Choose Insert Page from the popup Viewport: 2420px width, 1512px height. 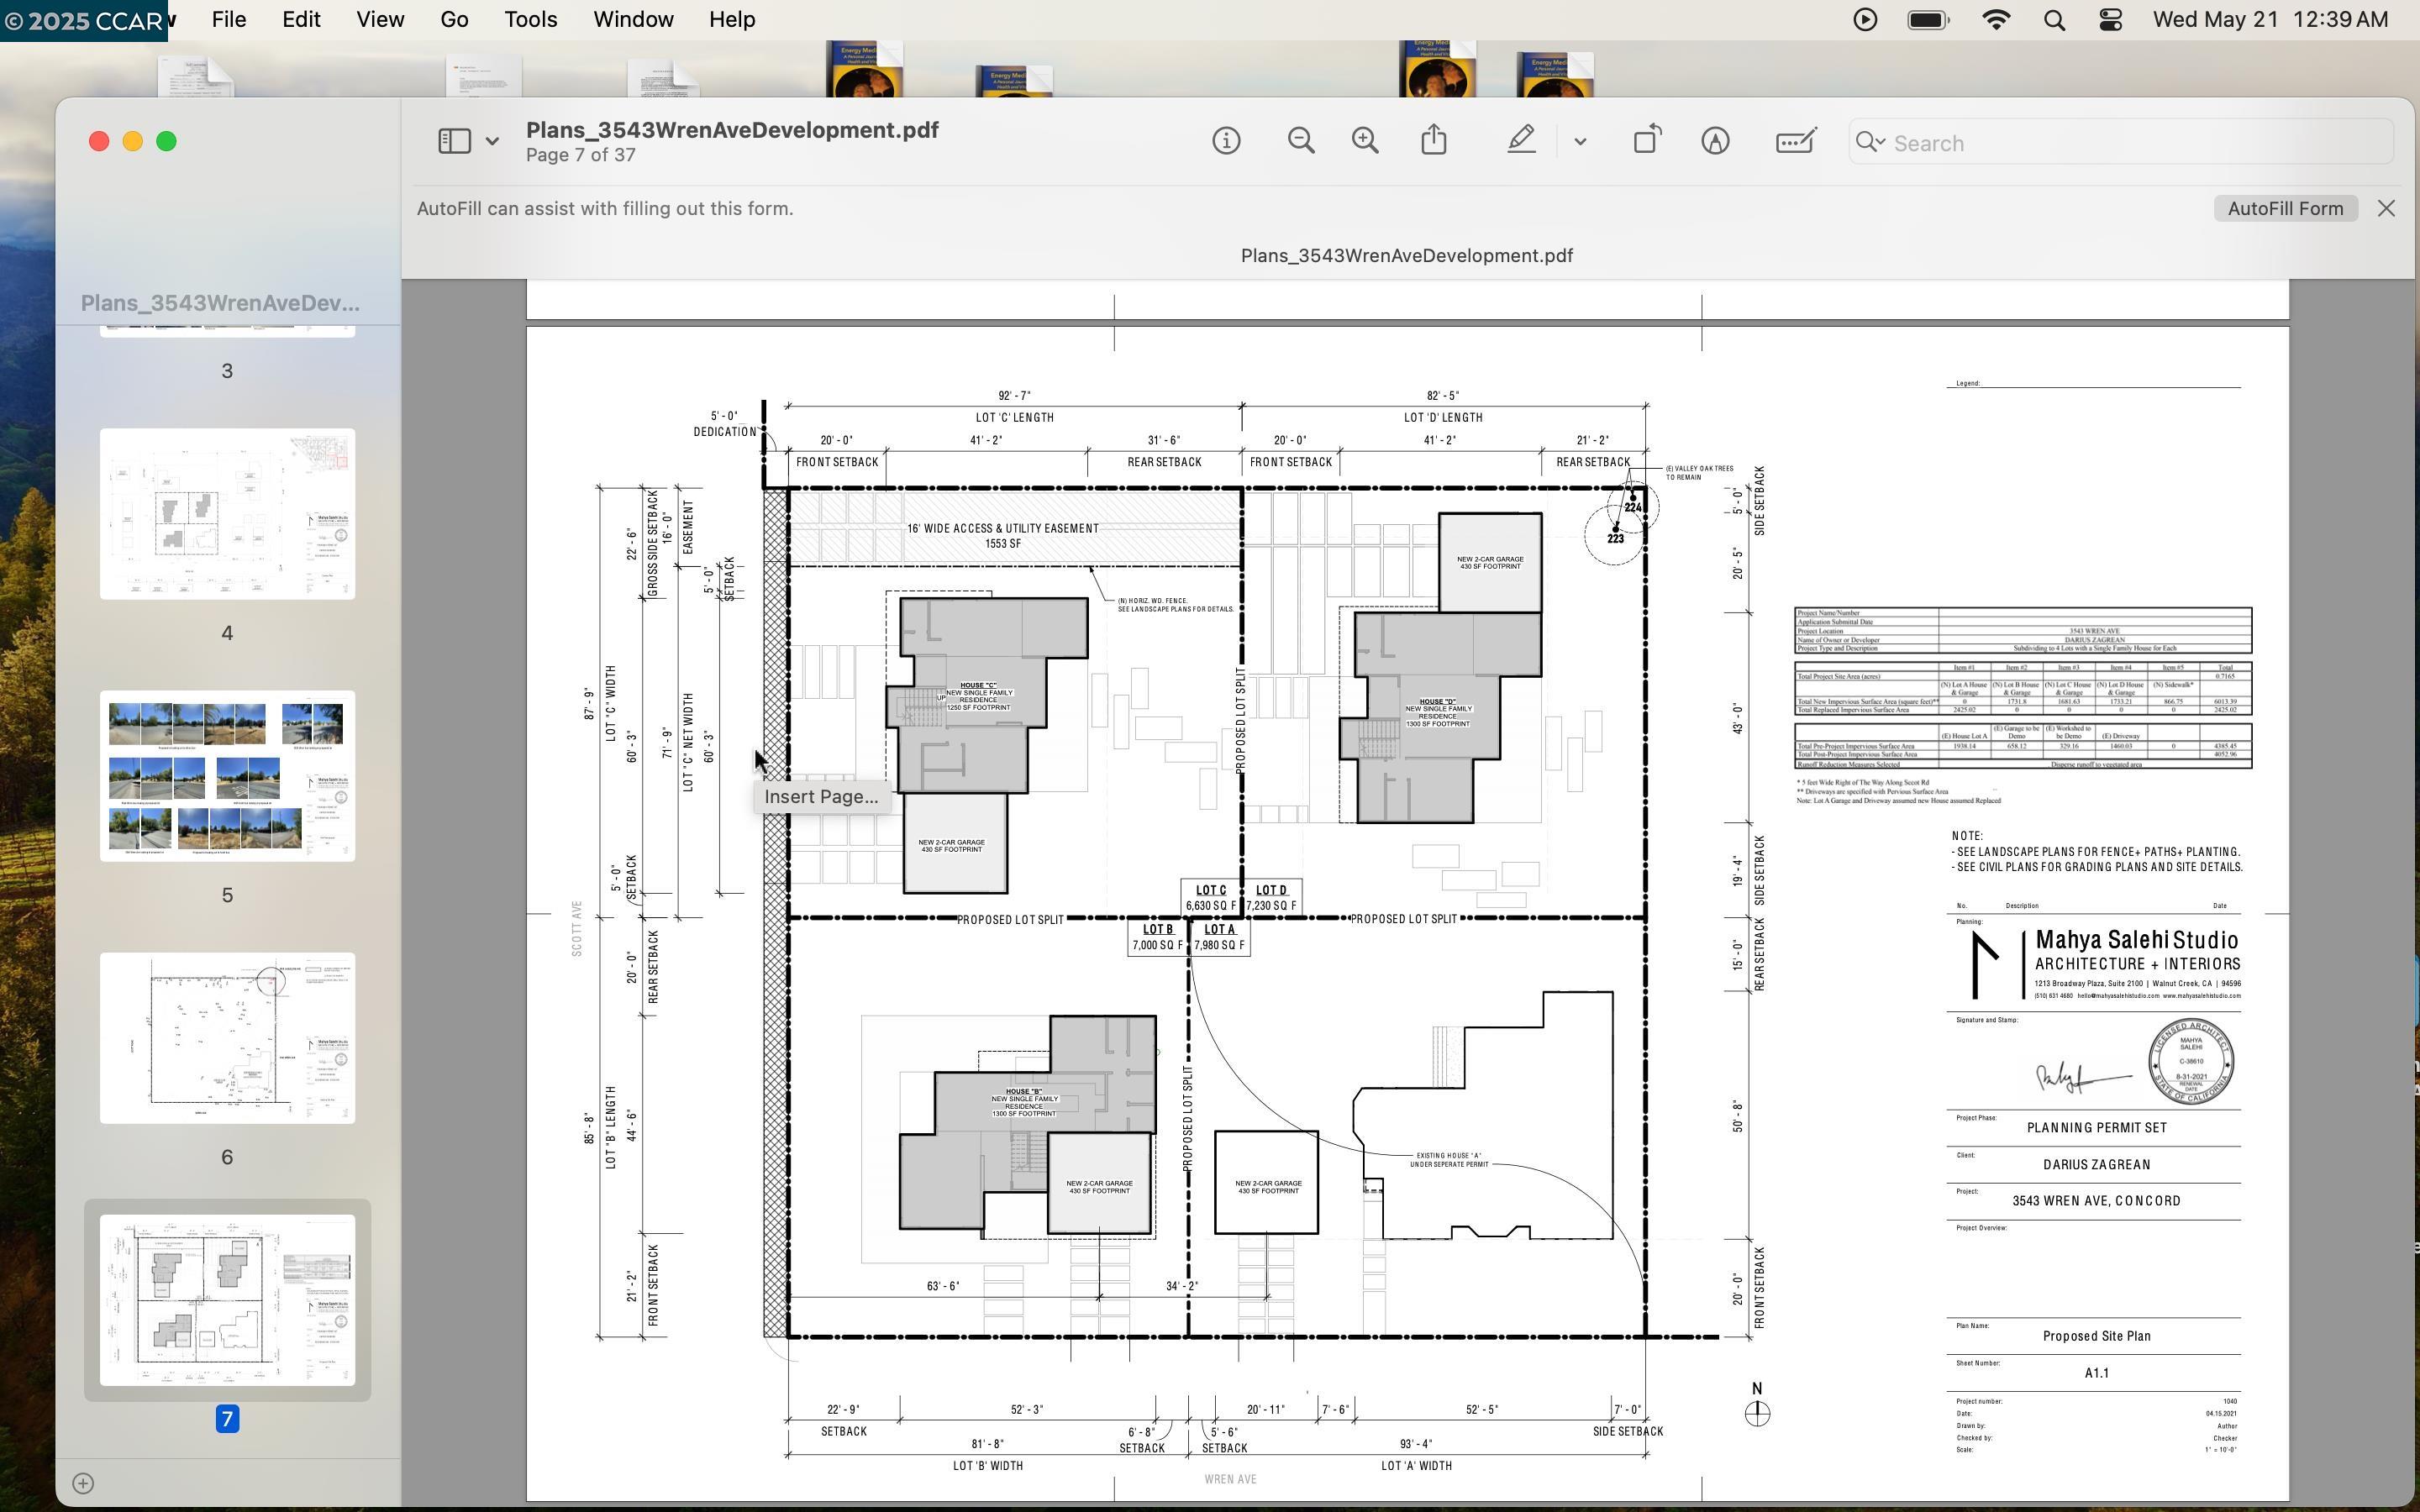[x=821, y=797]
